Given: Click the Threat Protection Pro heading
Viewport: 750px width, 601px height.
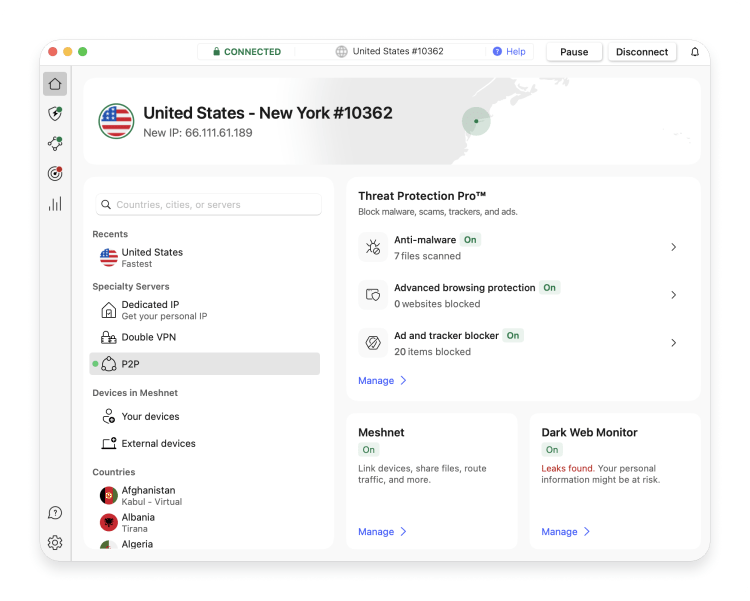Looking at the screenshot, I should click(422, 196).
